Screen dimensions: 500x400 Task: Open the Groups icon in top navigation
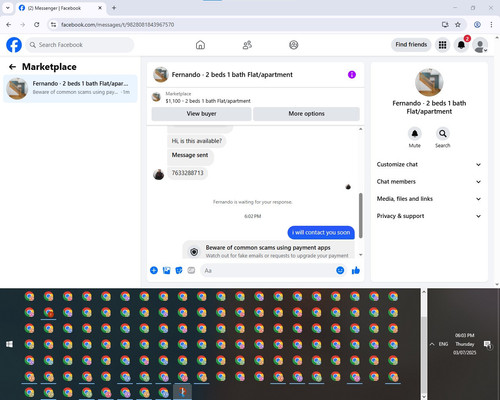click(294, 45)
